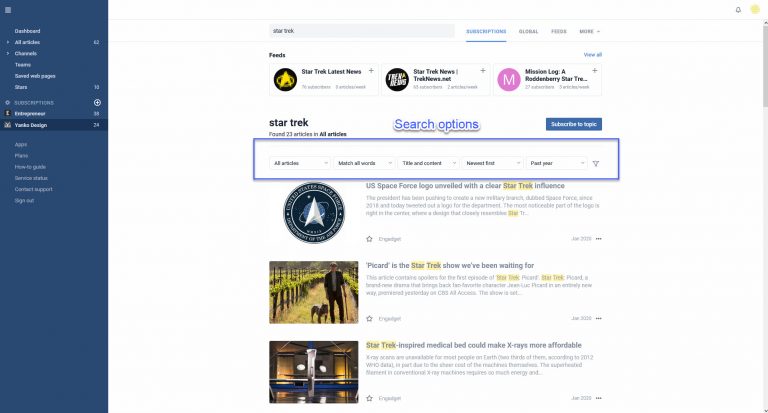Screen dimensions: 768x413
Task: Star the medical bed X-rays article
Action: (369, 399)
